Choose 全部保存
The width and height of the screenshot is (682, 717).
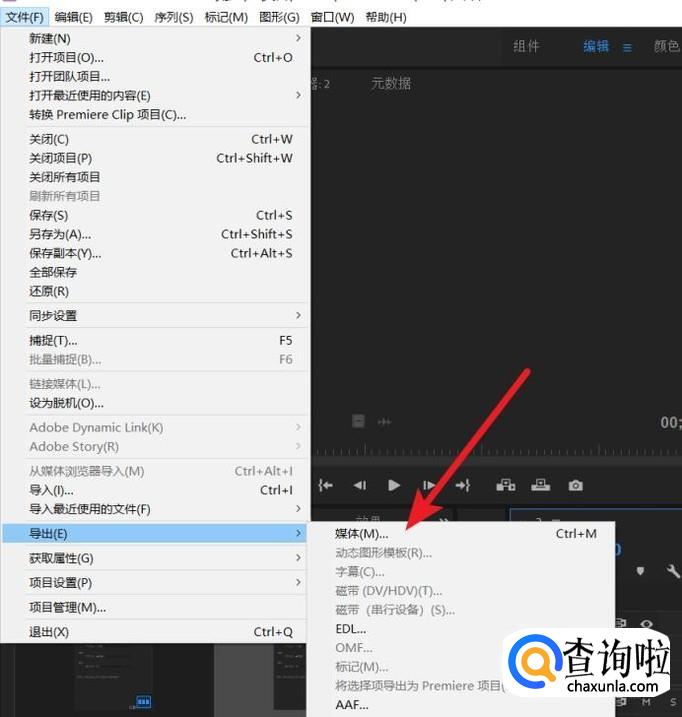(x=155, y=272)
